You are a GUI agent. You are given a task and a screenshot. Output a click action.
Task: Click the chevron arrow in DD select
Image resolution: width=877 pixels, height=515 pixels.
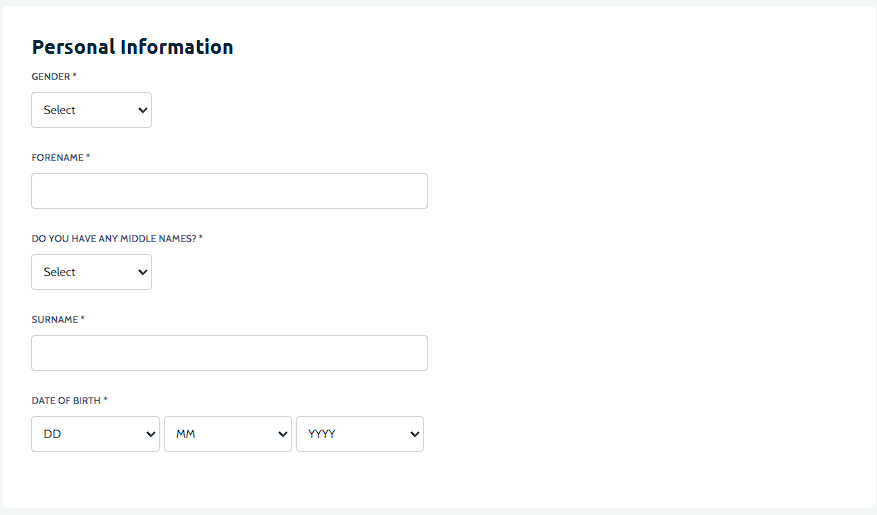click(x=151, y=434)
